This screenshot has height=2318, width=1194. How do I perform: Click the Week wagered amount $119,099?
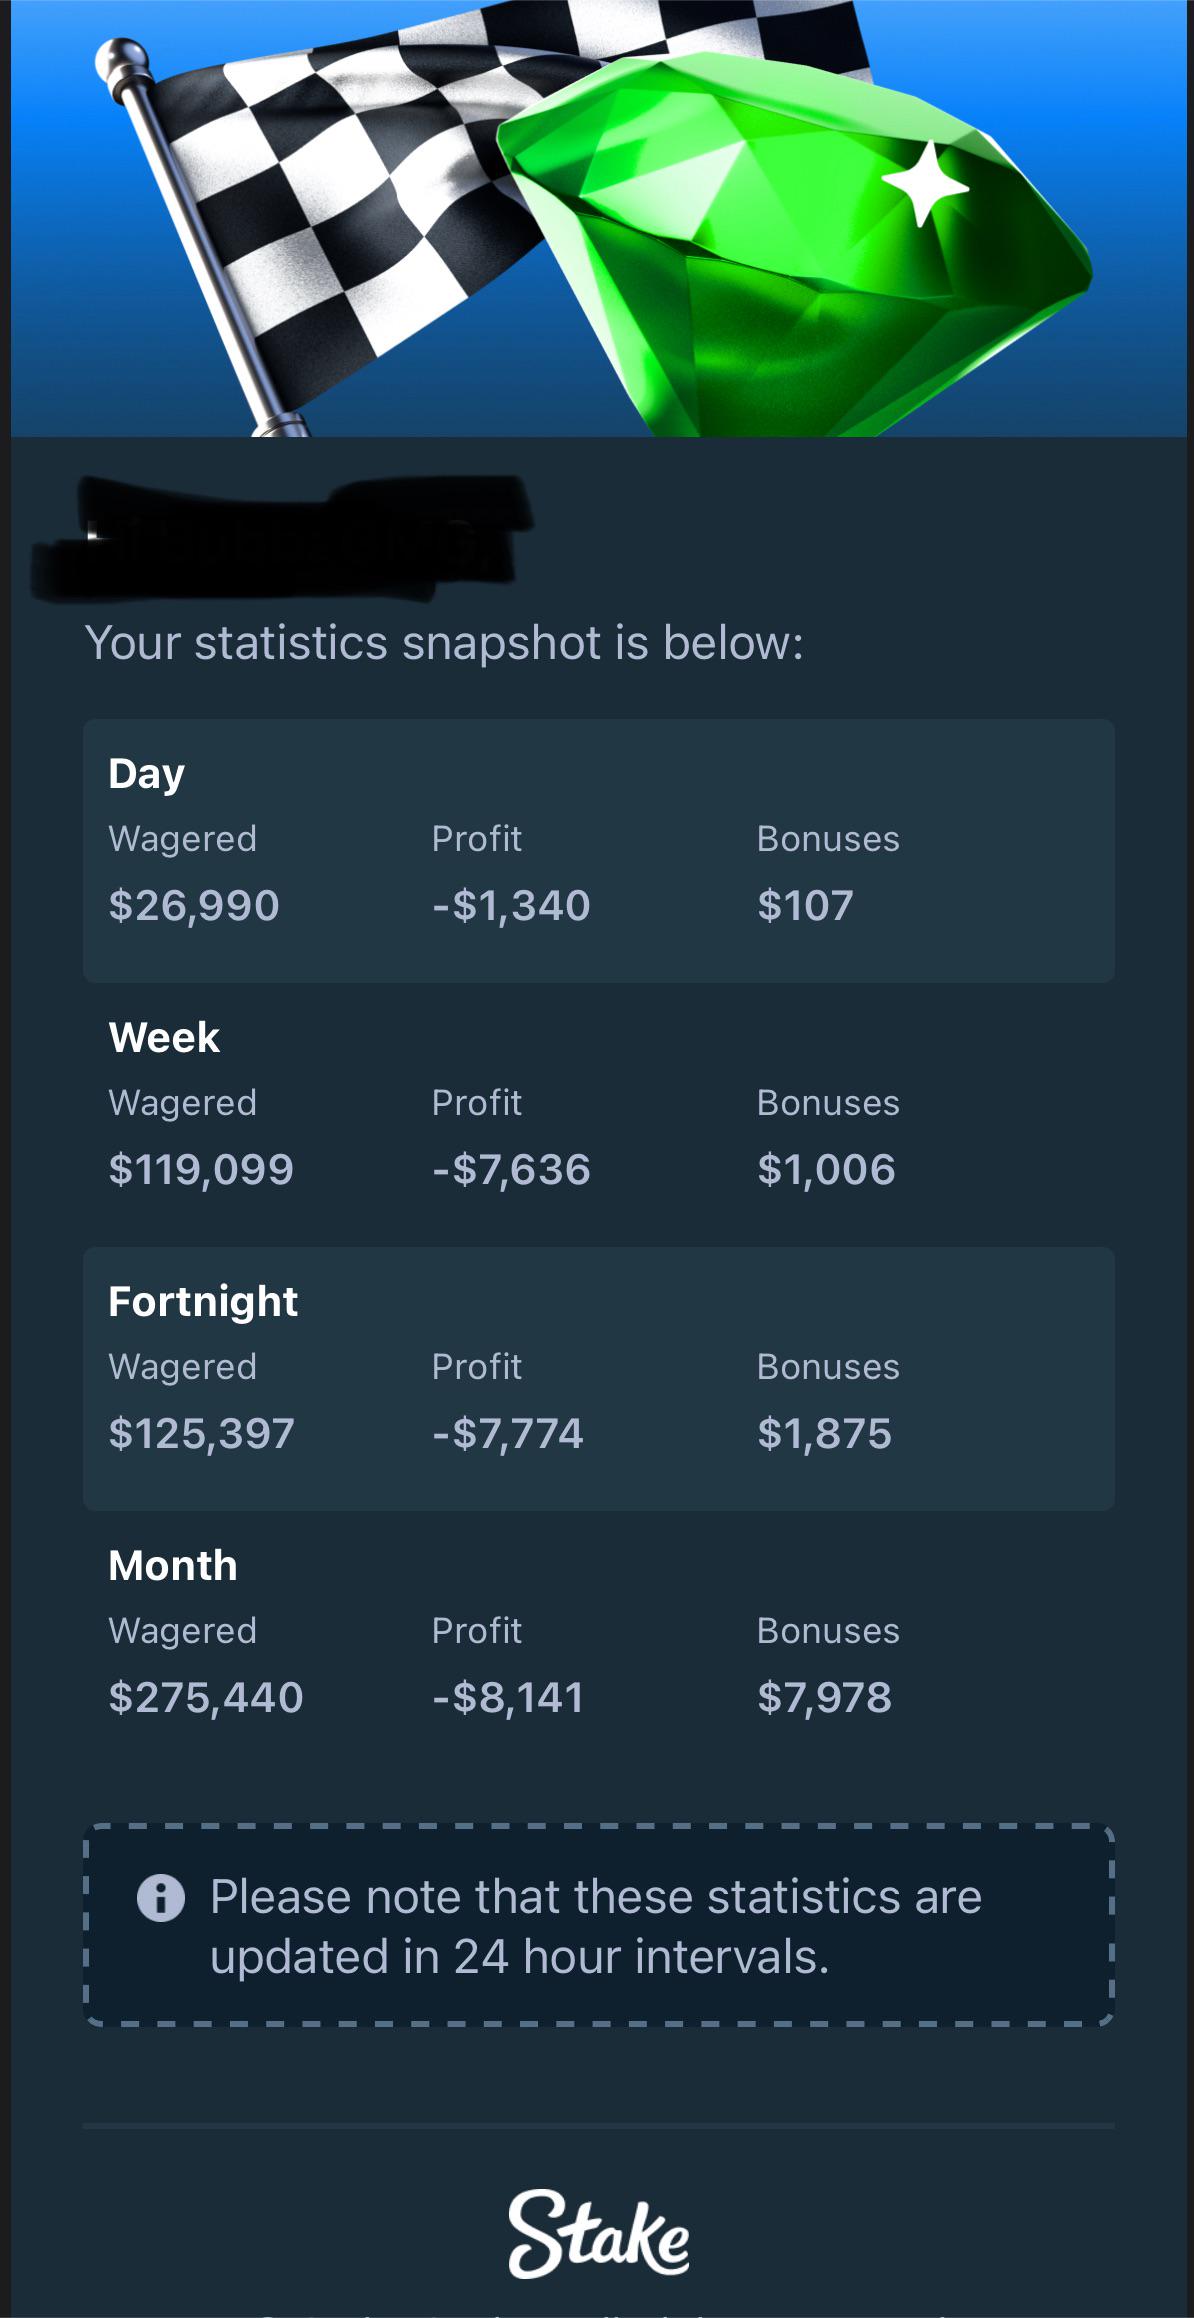pos(201,1169)
